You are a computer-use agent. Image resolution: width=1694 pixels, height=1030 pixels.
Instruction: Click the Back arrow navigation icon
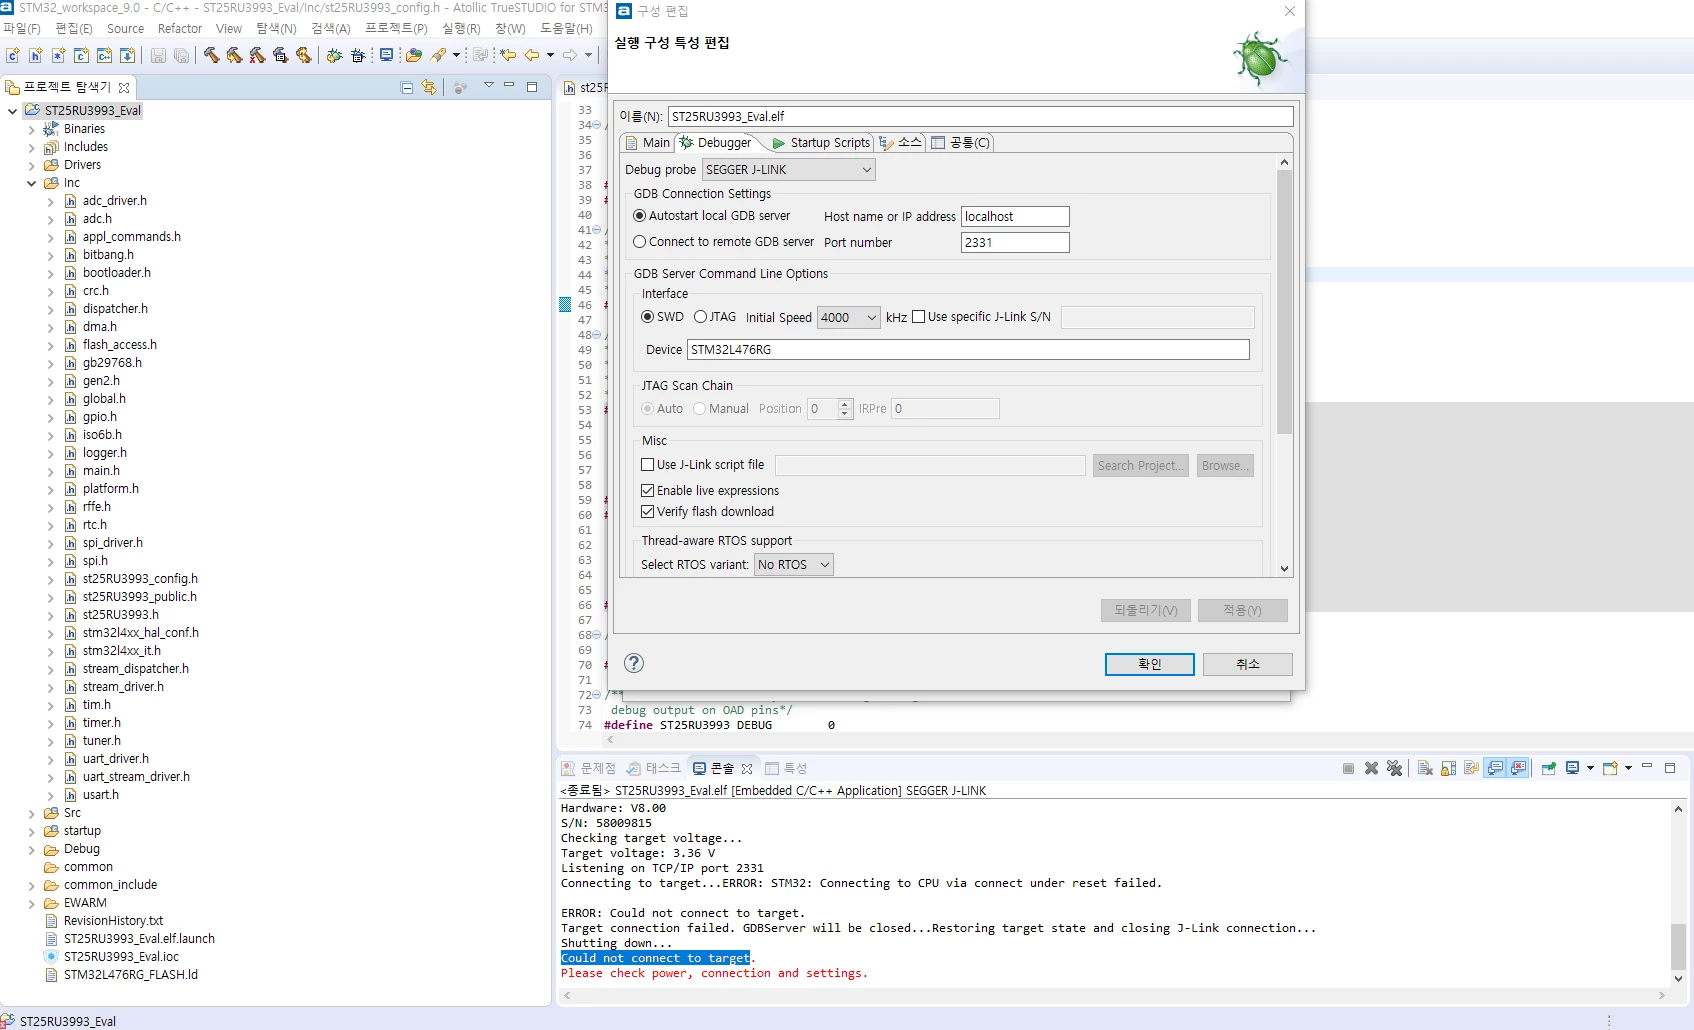[532, 55]
